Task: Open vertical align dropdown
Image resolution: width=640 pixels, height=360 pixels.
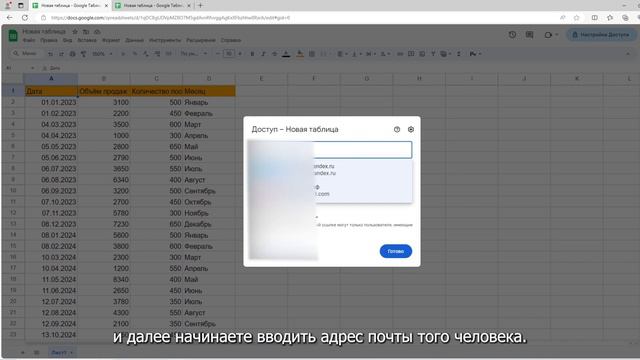Action: [x=356, y=54]
